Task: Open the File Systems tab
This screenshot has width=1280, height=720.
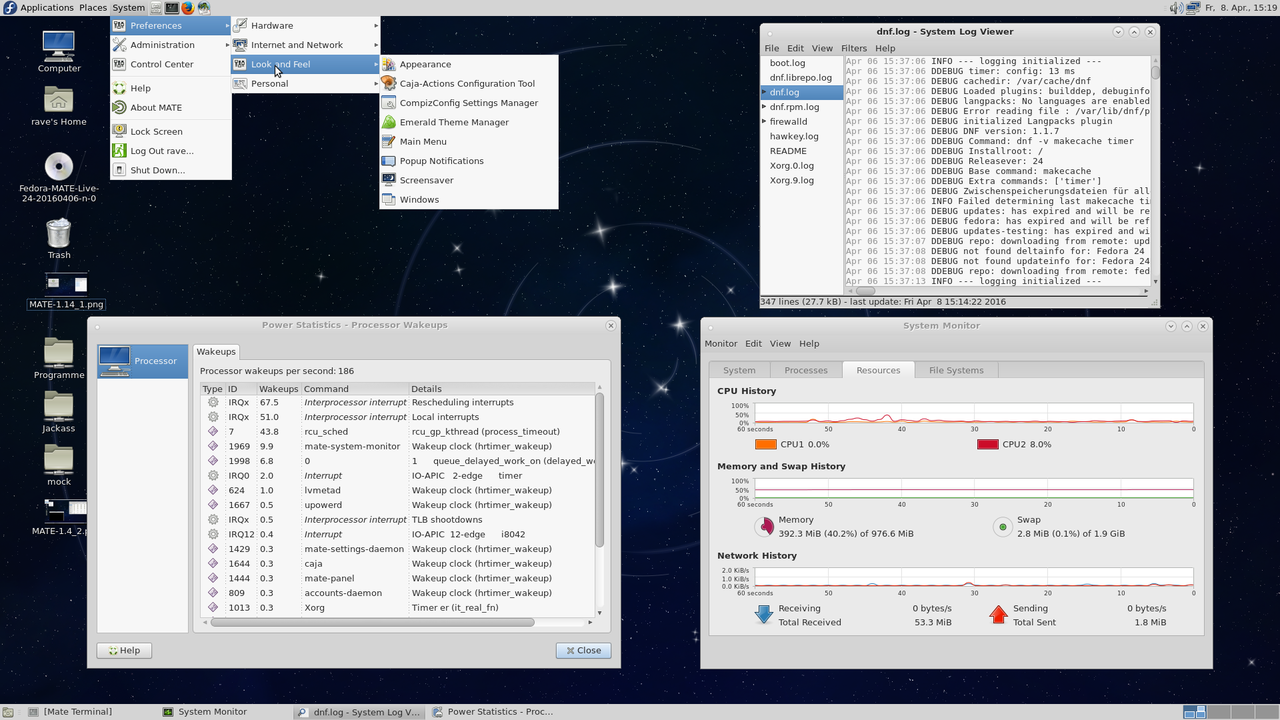Action: point(955,370)
